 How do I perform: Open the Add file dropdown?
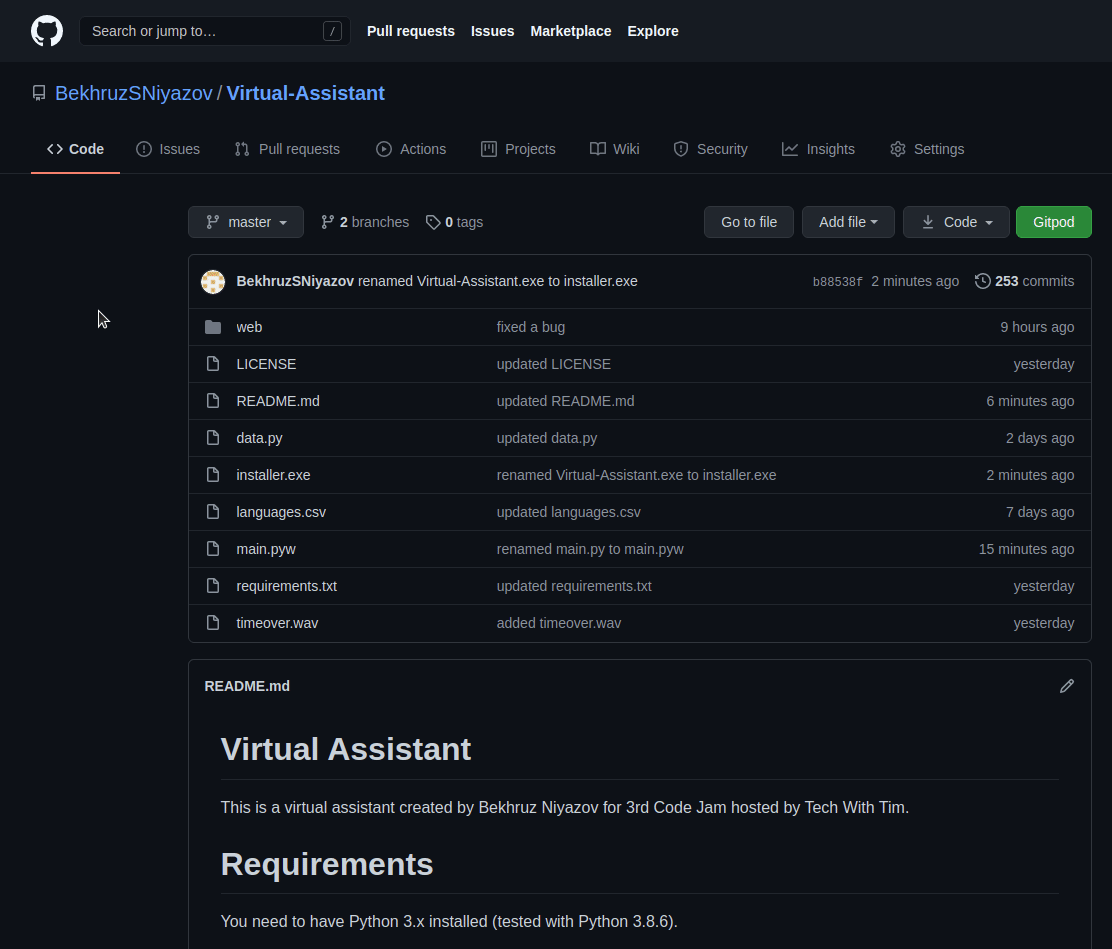coord(848,221)
